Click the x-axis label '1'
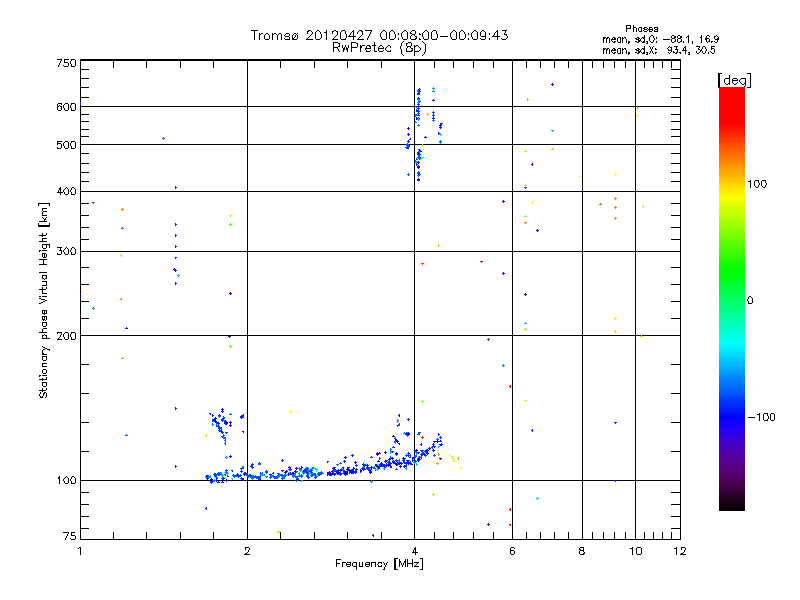This screenshot has height=600, width=800. 80,551
